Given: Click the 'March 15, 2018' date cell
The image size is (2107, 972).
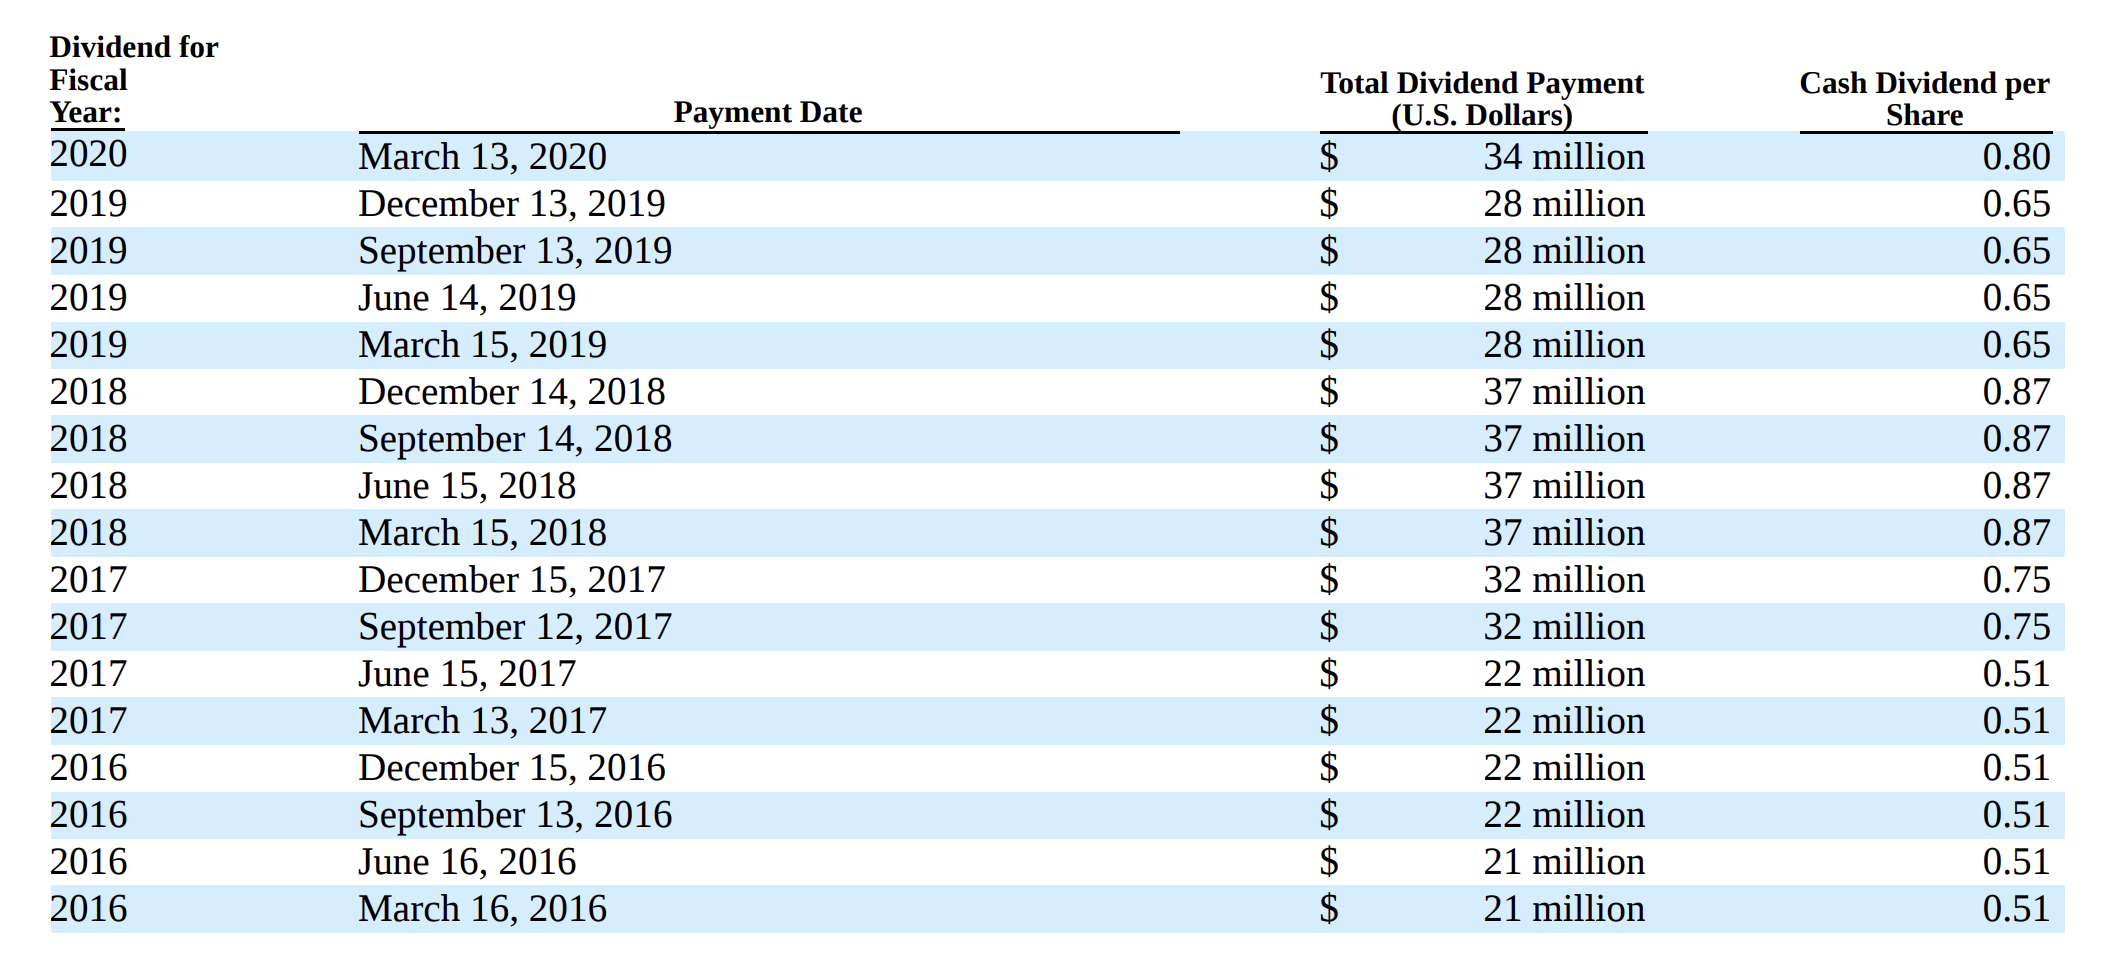Looking at the screenshot, I should (482, 533).
